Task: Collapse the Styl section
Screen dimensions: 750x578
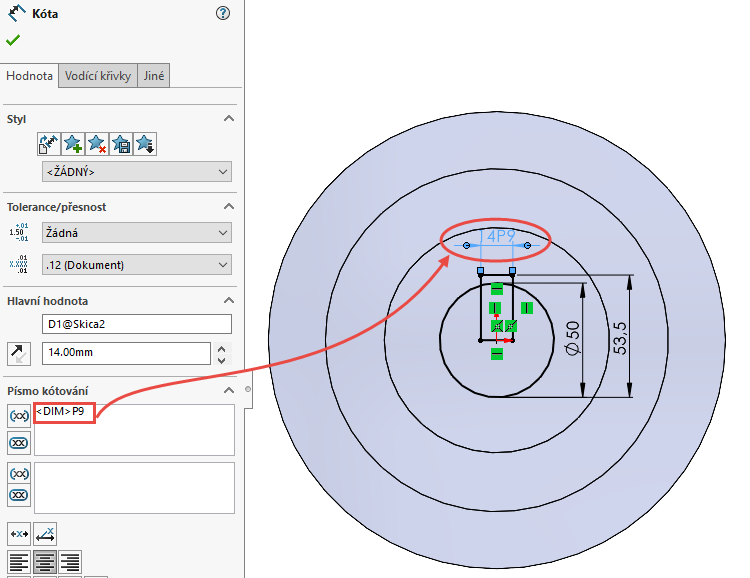Action: [229, 119]
